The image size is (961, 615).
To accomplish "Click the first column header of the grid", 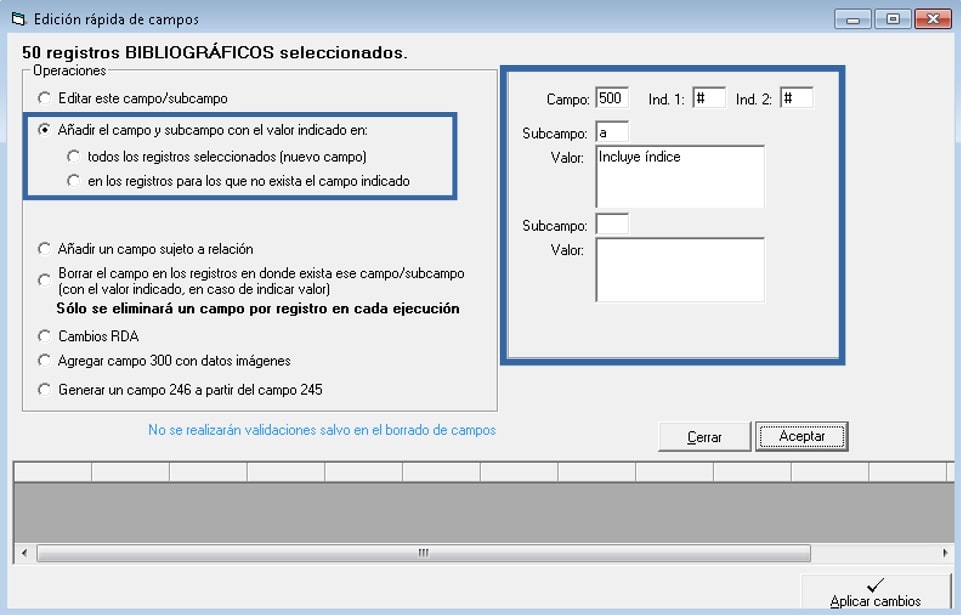I will click(53, 472).
